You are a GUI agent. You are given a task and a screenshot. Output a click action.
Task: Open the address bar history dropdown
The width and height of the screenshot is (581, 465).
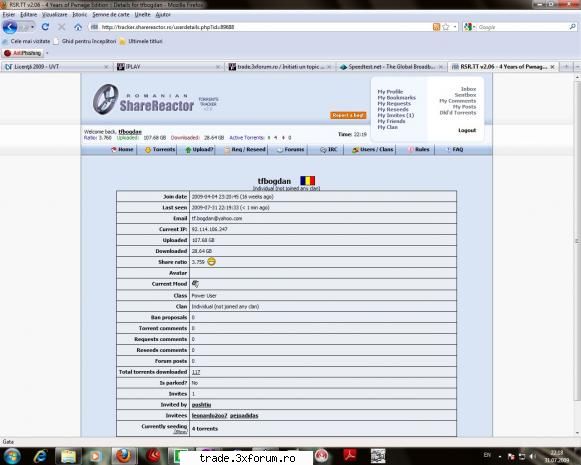pos(455,27)
